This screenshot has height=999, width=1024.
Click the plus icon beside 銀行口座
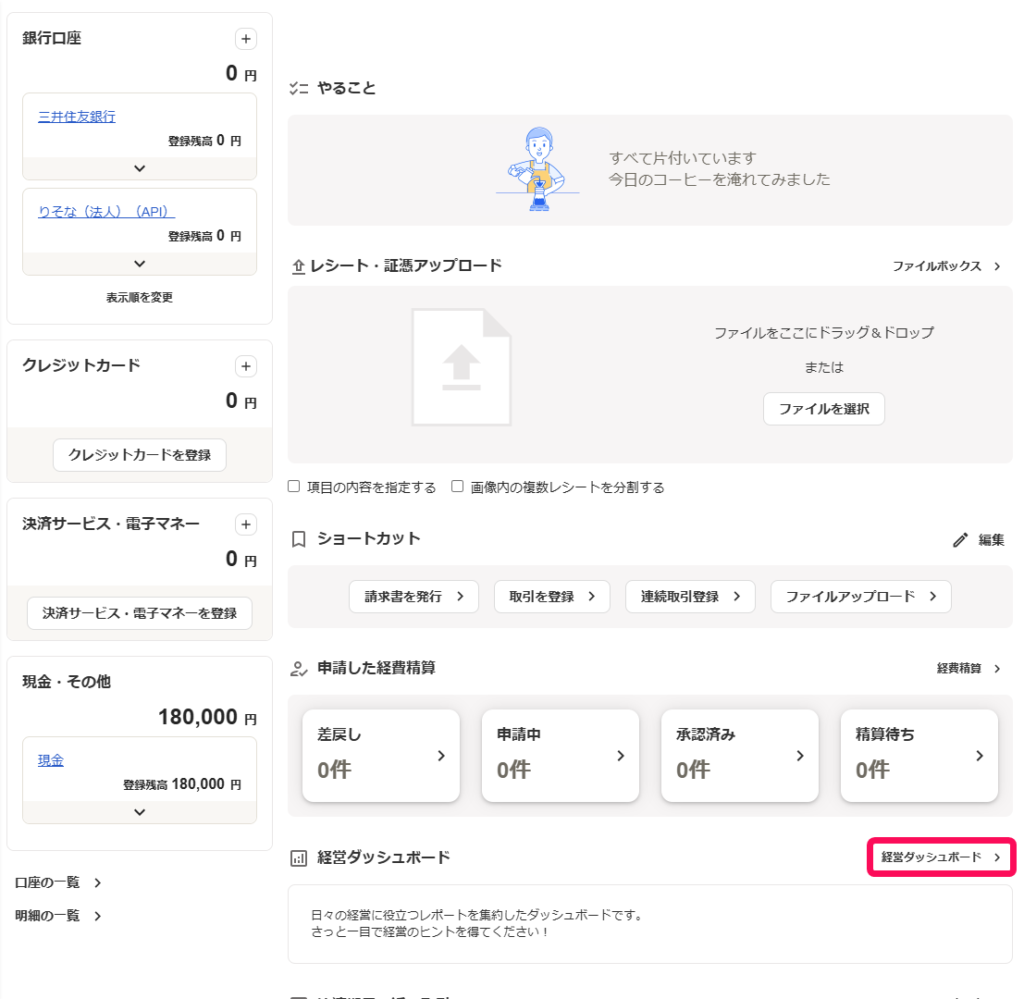[x=245, y=39]
